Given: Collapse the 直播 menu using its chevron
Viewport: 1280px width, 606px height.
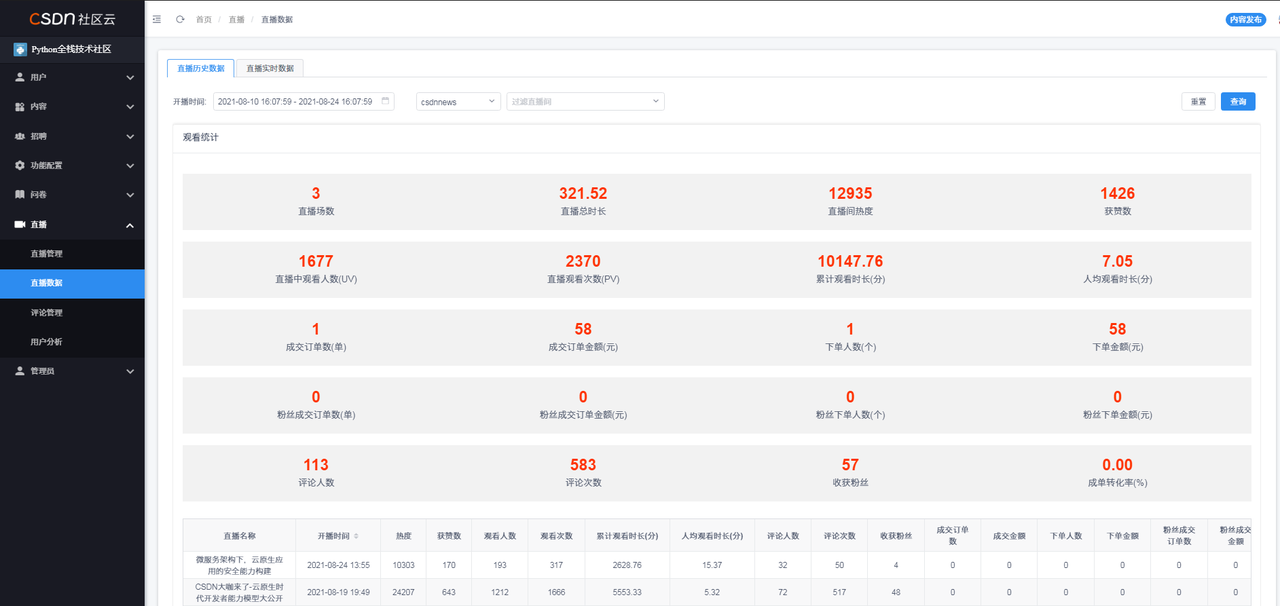Looking at the screenshot, I should point(130,226).
